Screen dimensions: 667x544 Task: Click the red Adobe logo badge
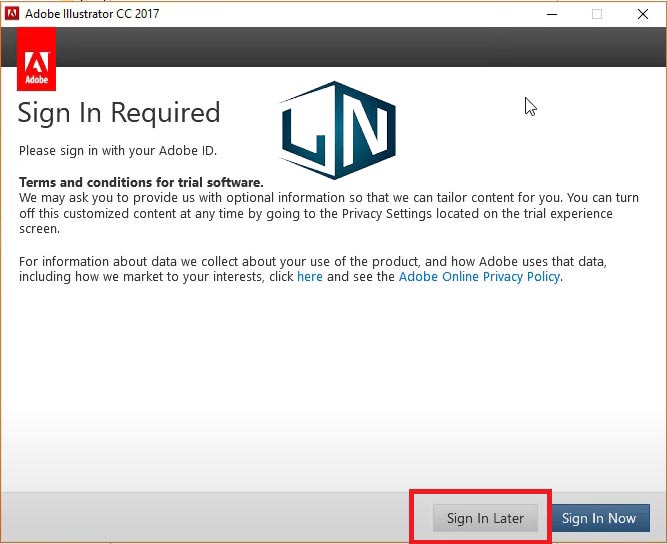point(36,60)
